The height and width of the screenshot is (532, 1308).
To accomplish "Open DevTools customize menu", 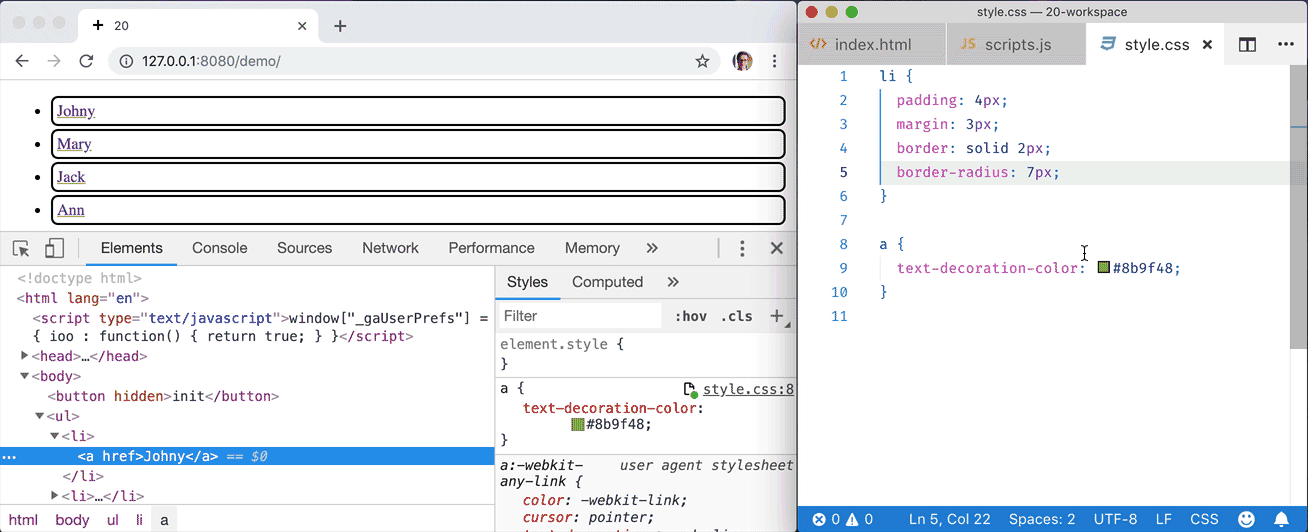I will (x=742, y=249).
